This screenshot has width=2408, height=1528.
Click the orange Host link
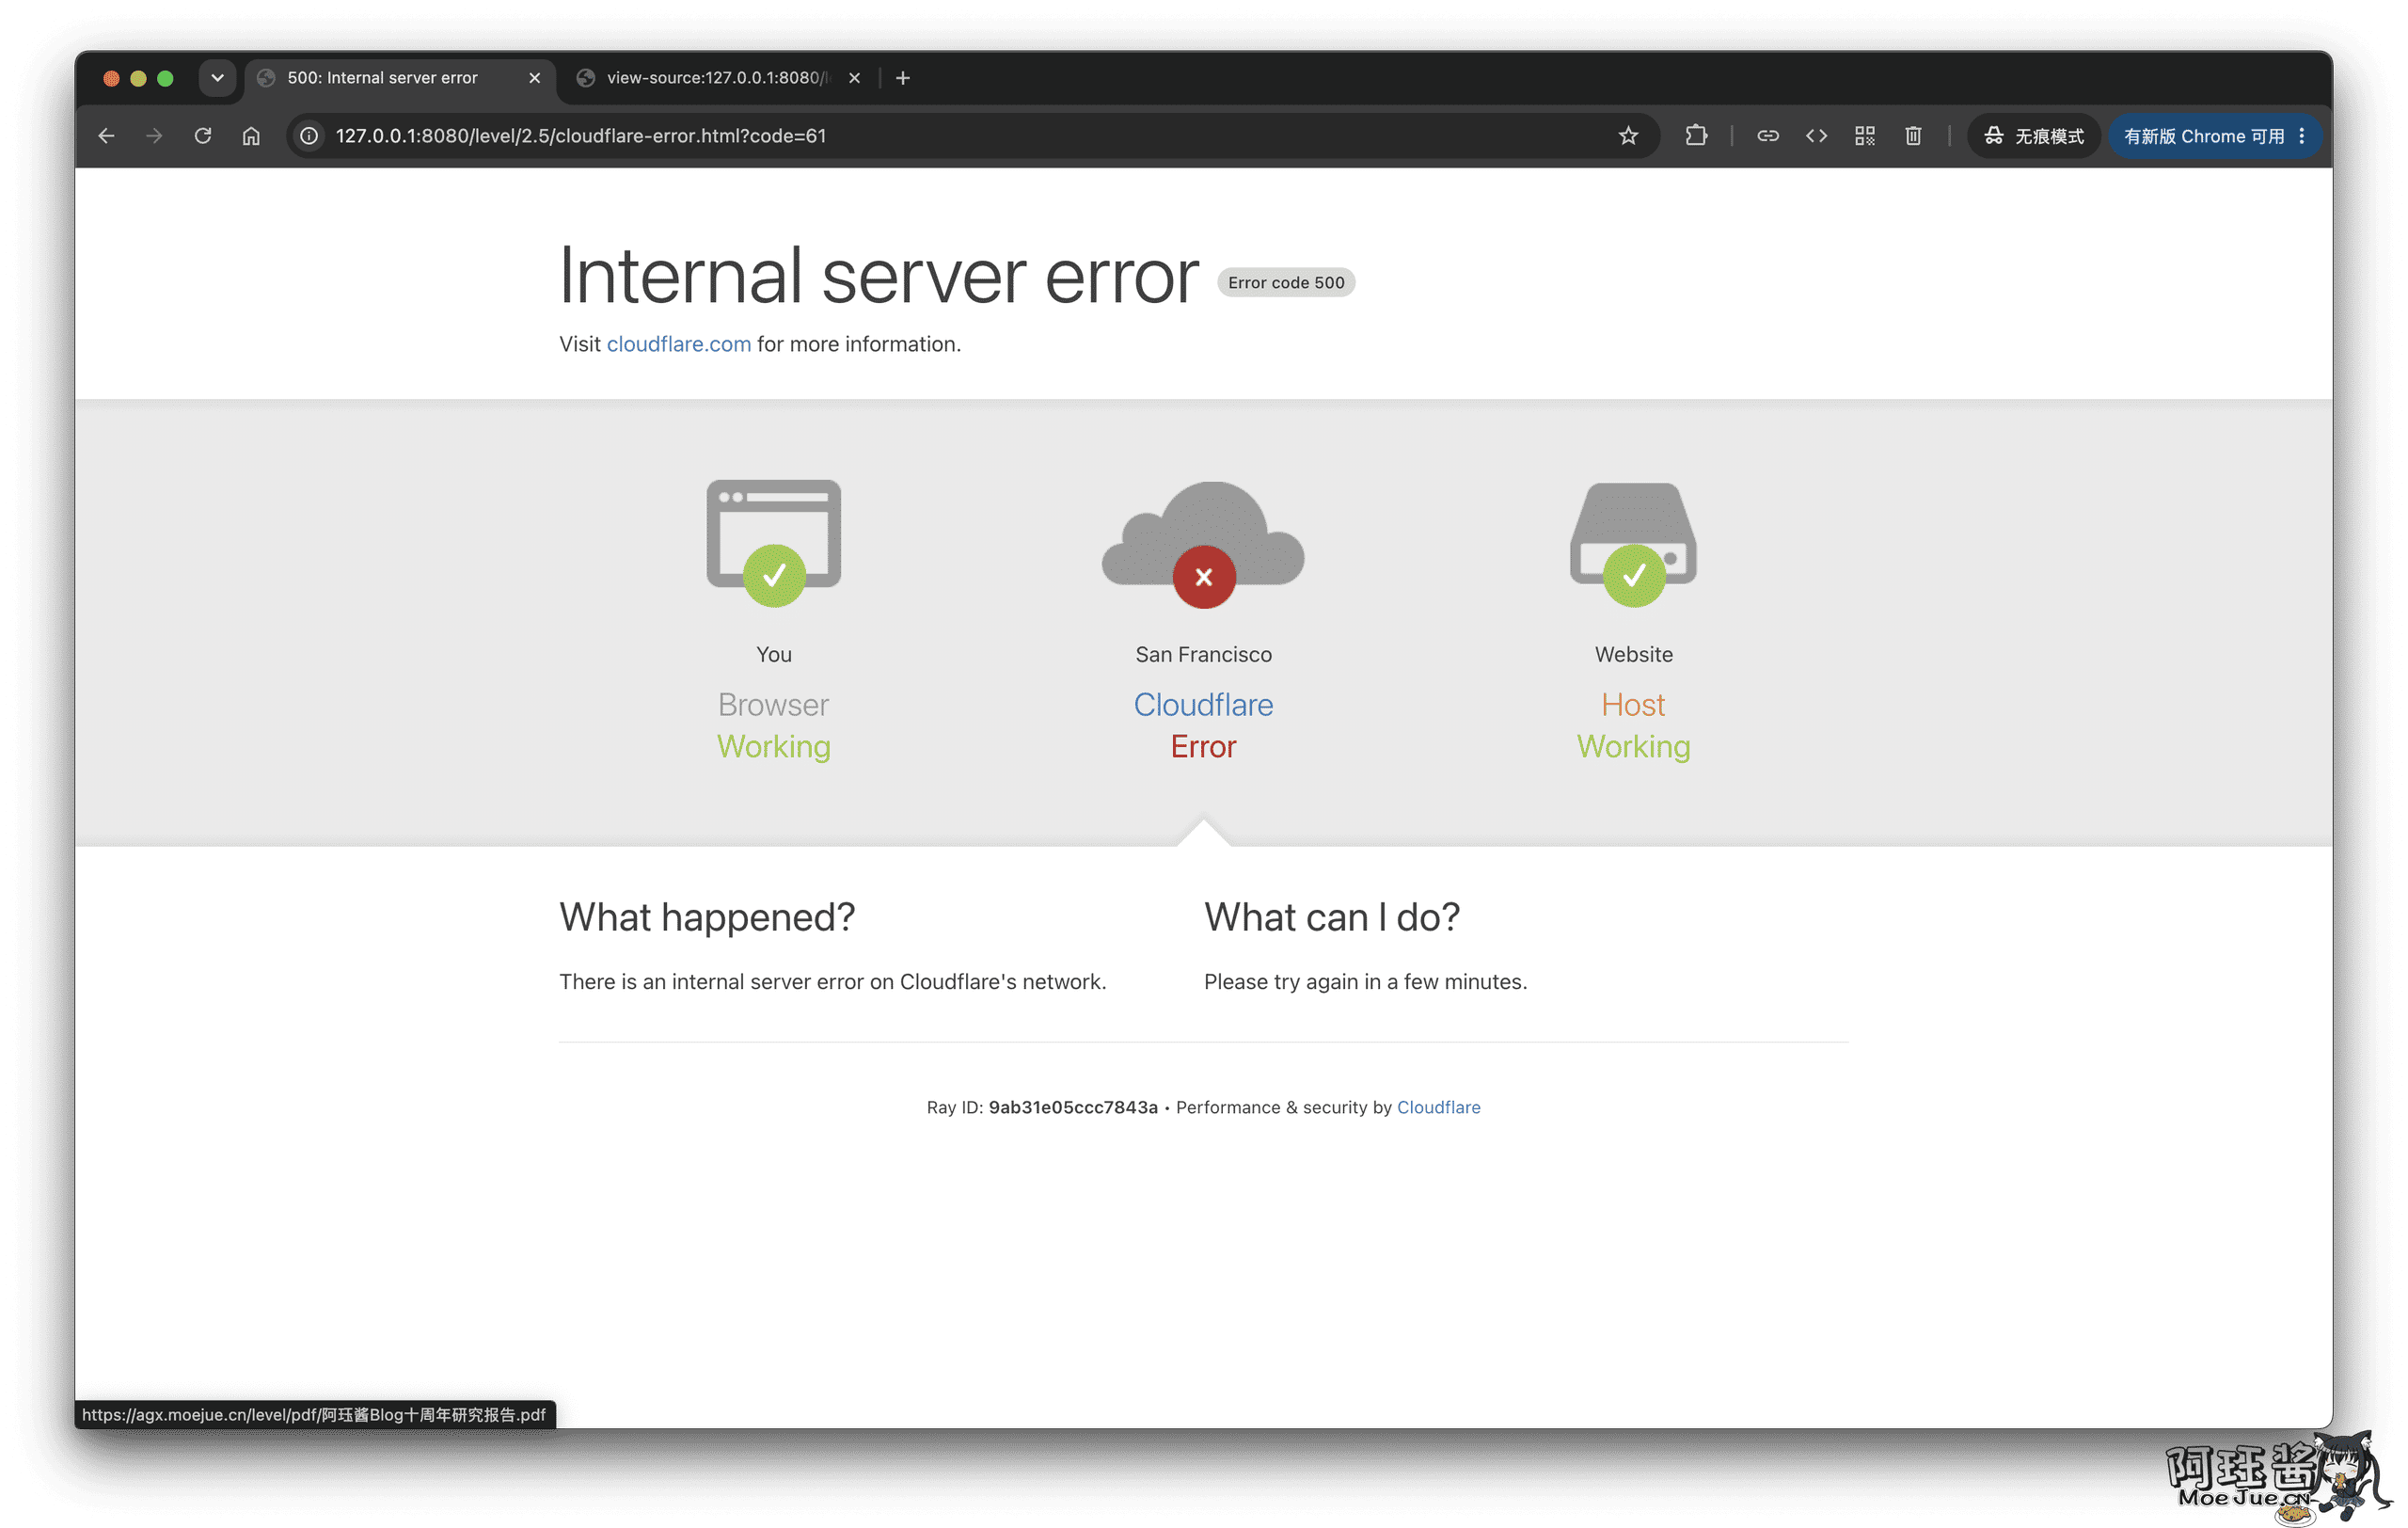[1633, 705]
